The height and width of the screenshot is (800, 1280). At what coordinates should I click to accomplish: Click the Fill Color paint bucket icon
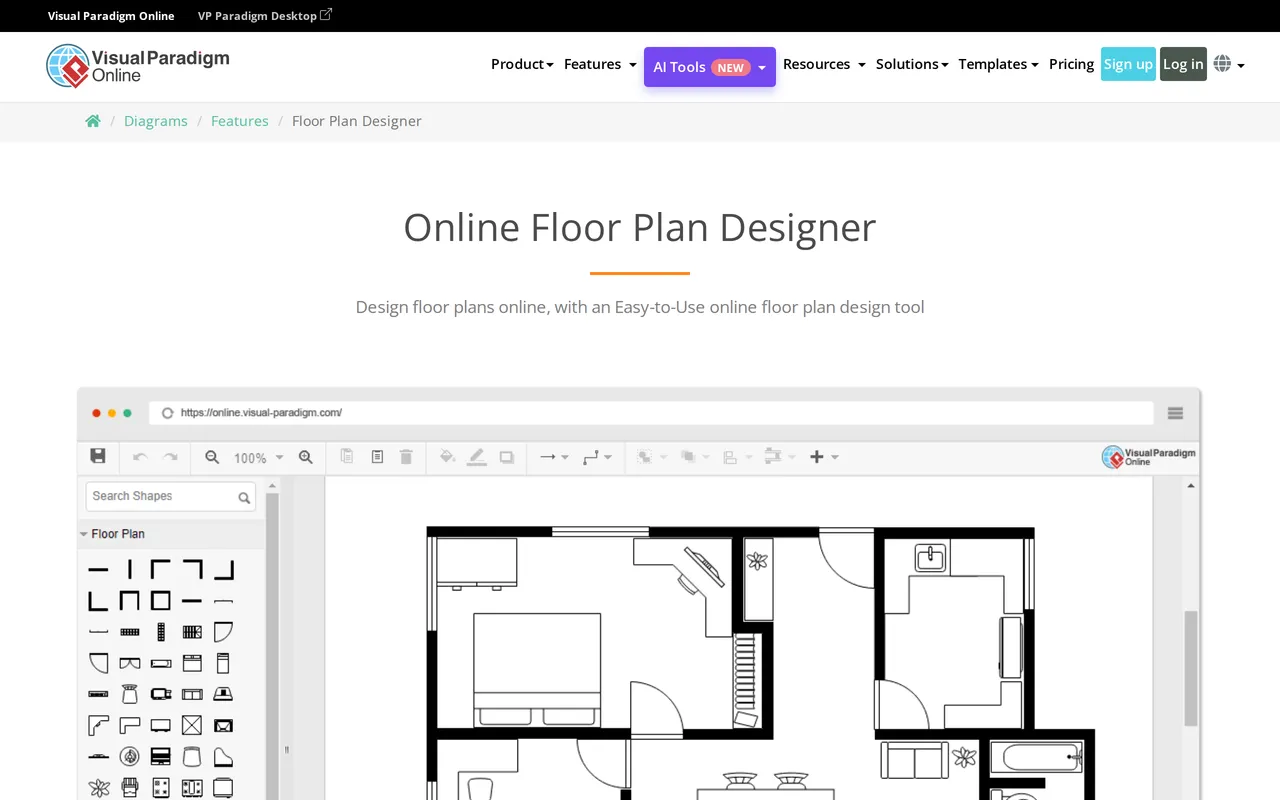(x=447, y=456)
